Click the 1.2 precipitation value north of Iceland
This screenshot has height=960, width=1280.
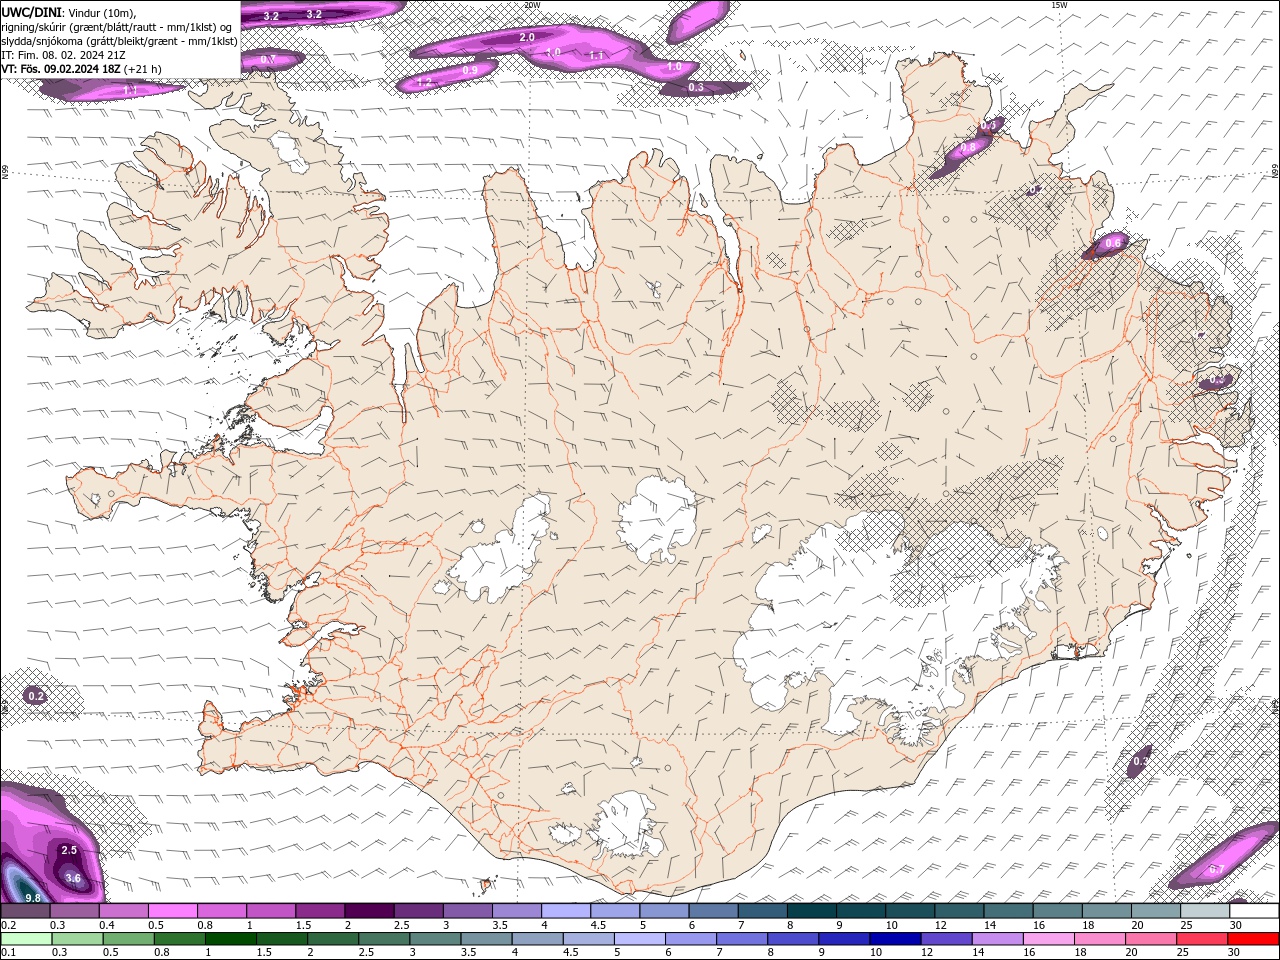[424, 82]
